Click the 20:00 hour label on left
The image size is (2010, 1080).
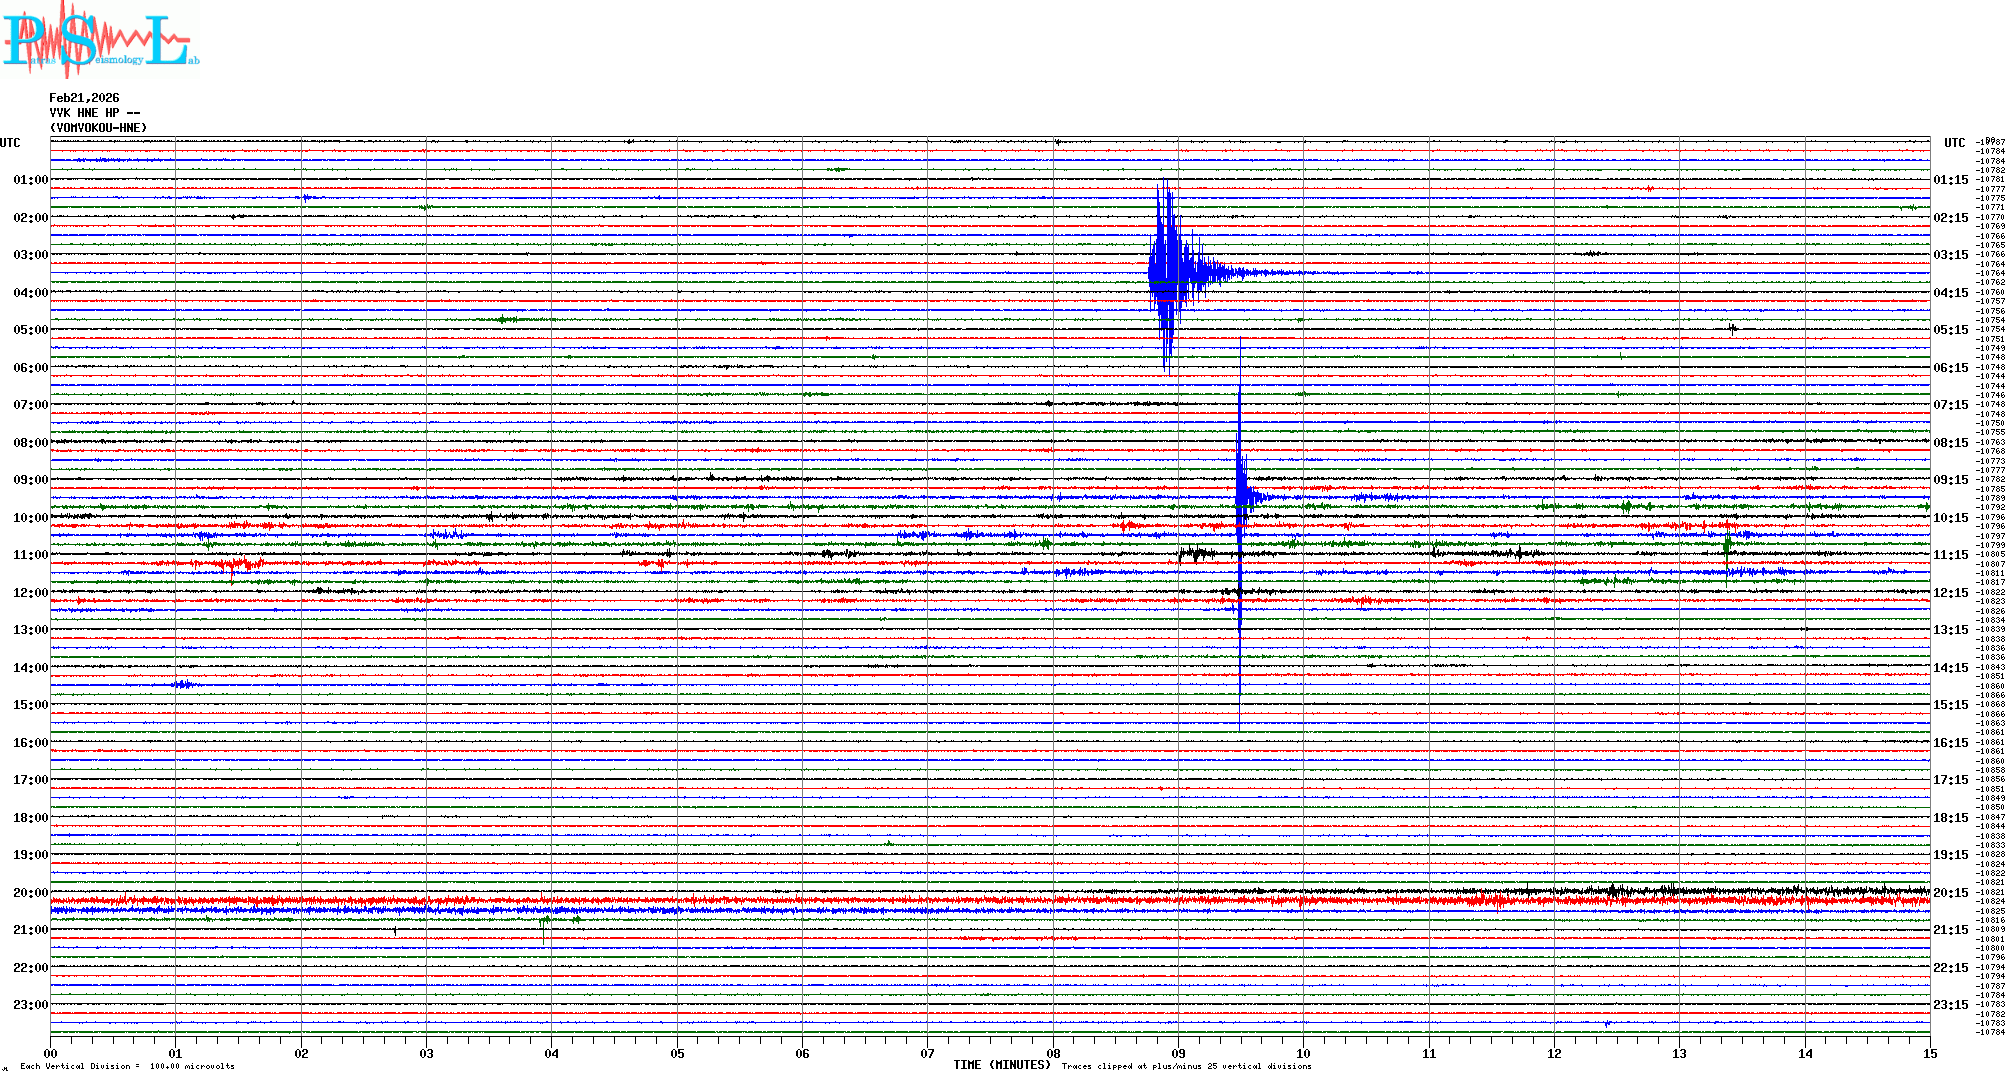point(30,893)
